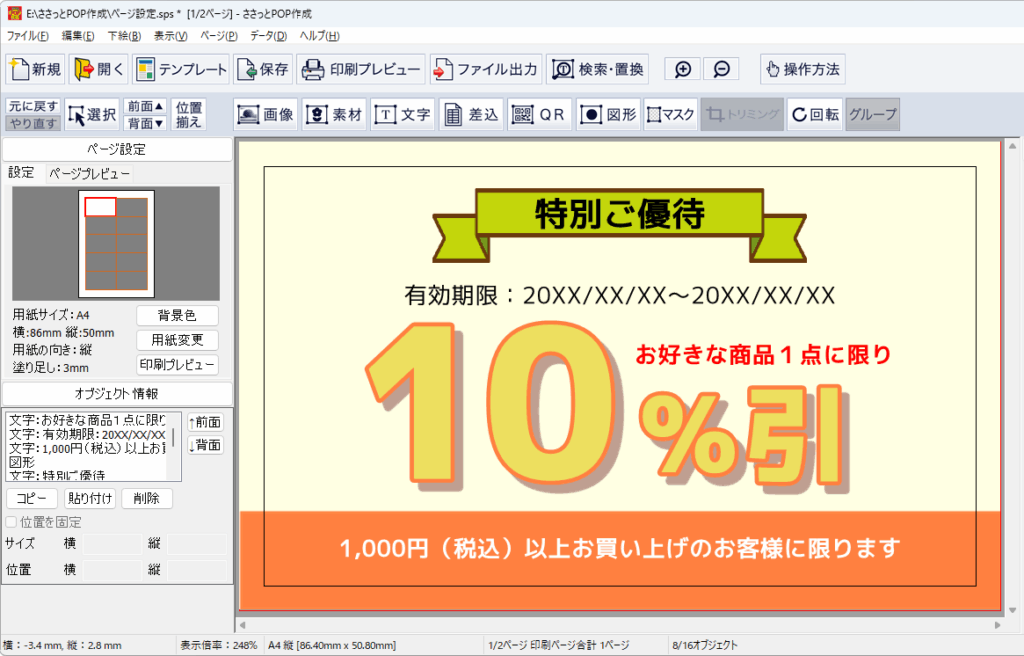Screen dimensions: 1024x656
Task: Open the 表示(V) menu
Action: (171, 36)
